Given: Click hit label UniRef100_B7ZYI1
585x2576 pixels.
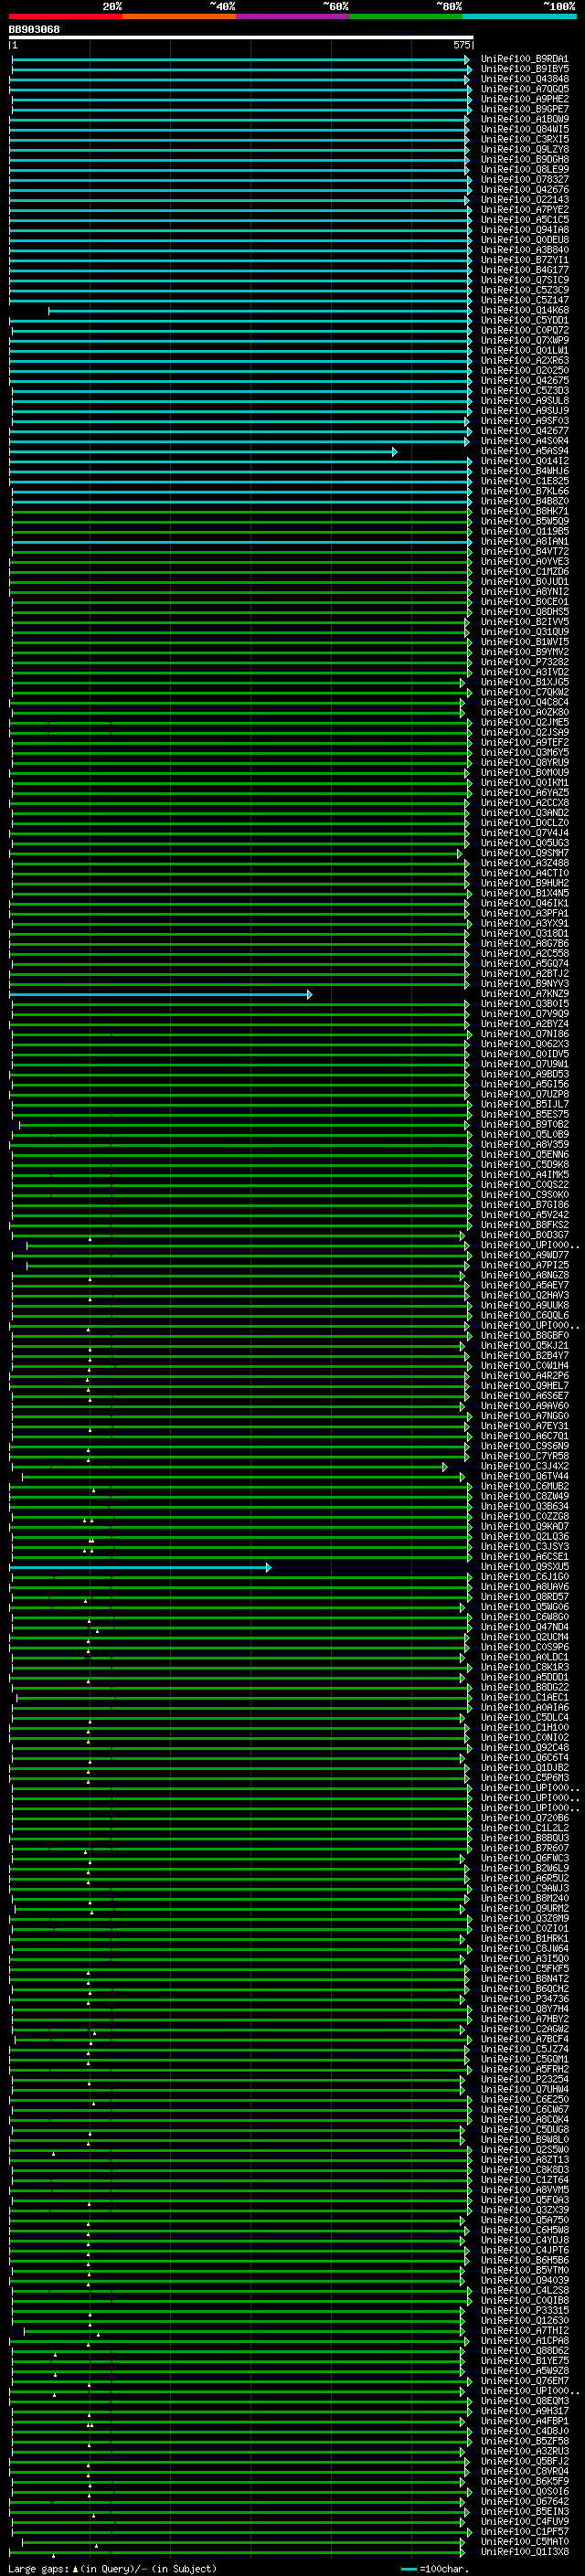Looking at the screenshot, I should pos(524,260).
